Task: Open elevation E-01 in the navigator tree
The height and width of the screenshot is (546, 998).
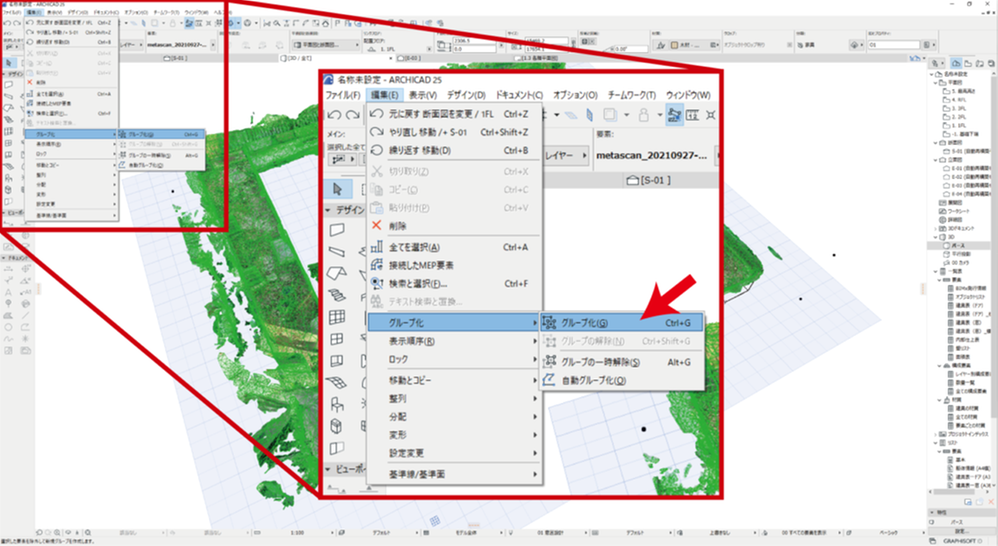Action: tap(966, 169)
